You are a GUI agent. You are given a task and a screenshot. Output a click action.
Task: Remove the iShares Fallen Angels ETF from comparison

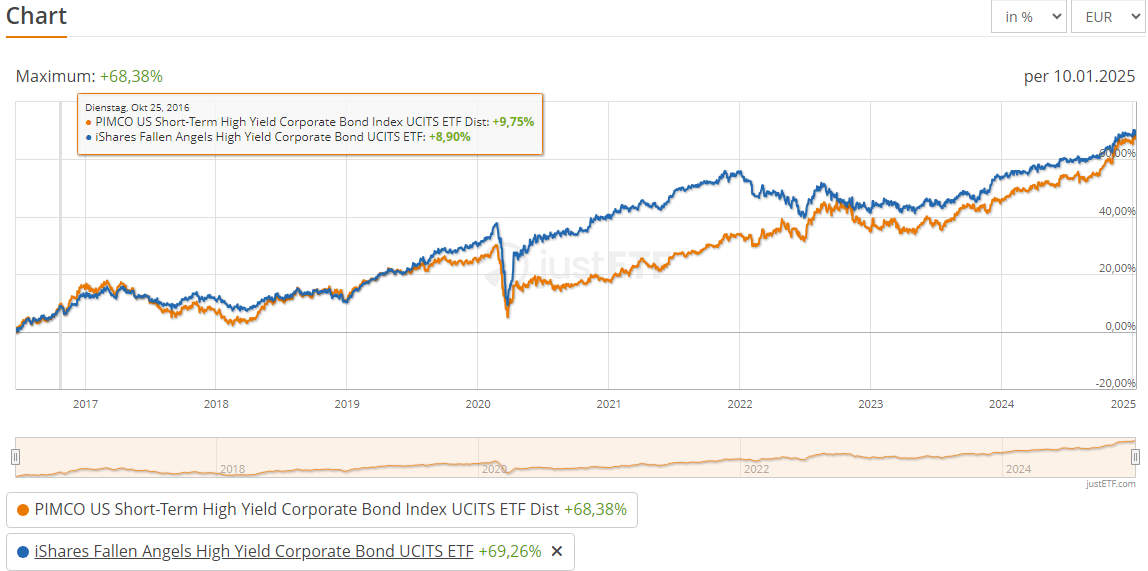(x=557, y=551)
